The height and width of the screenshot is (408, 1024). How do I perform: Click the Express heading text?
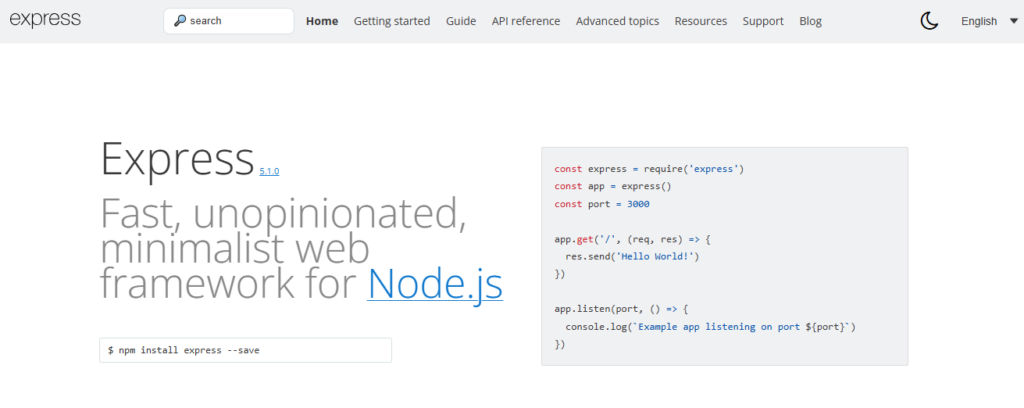(177, 159)
